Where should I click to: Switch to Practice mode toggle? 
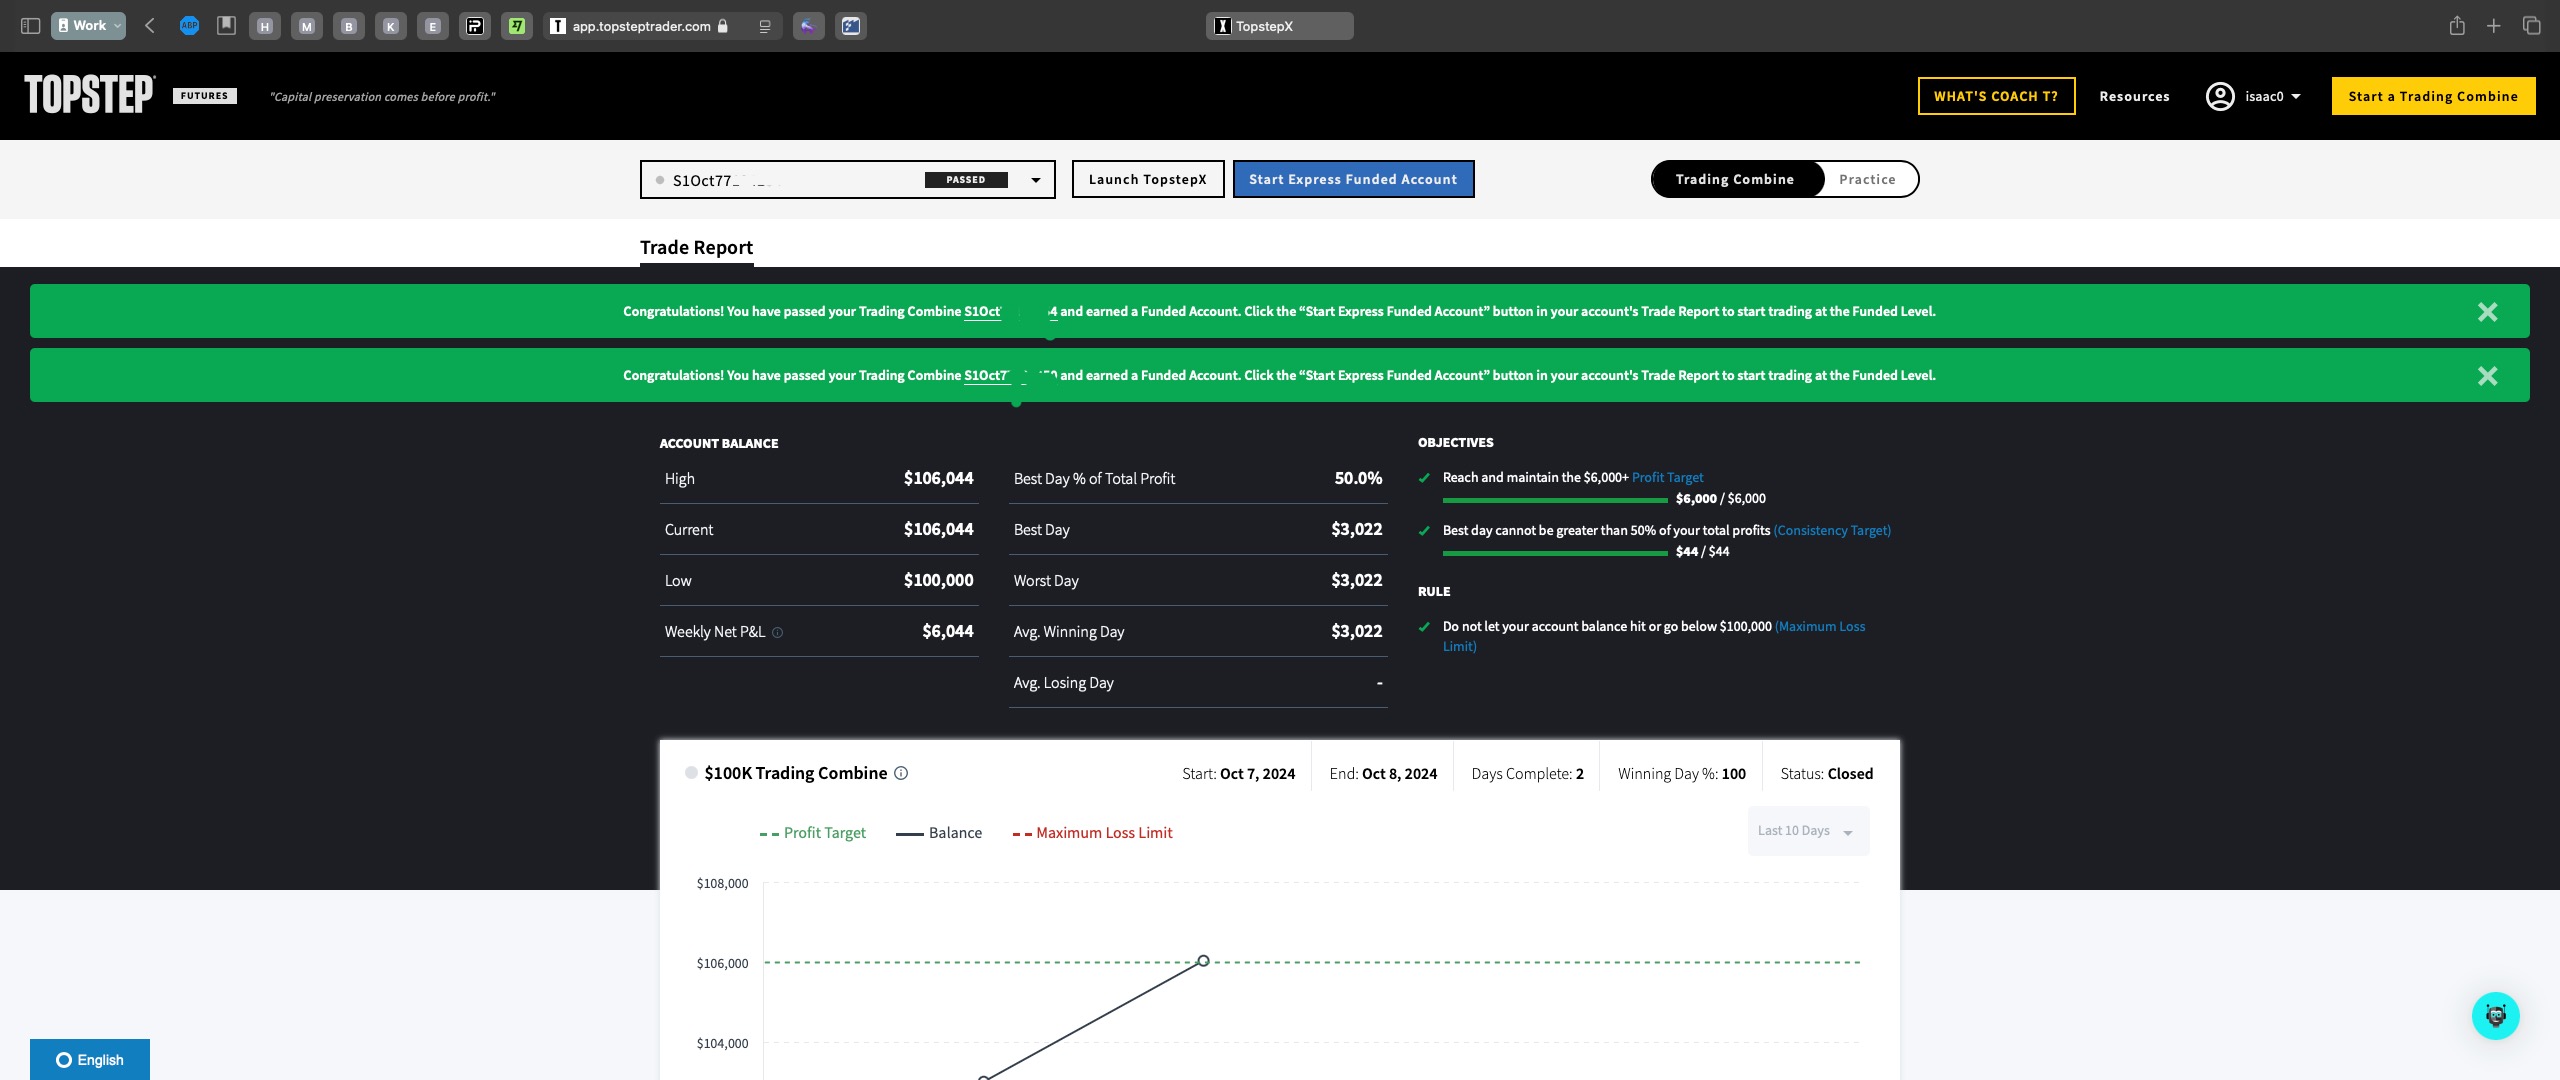click(1866, 179)
